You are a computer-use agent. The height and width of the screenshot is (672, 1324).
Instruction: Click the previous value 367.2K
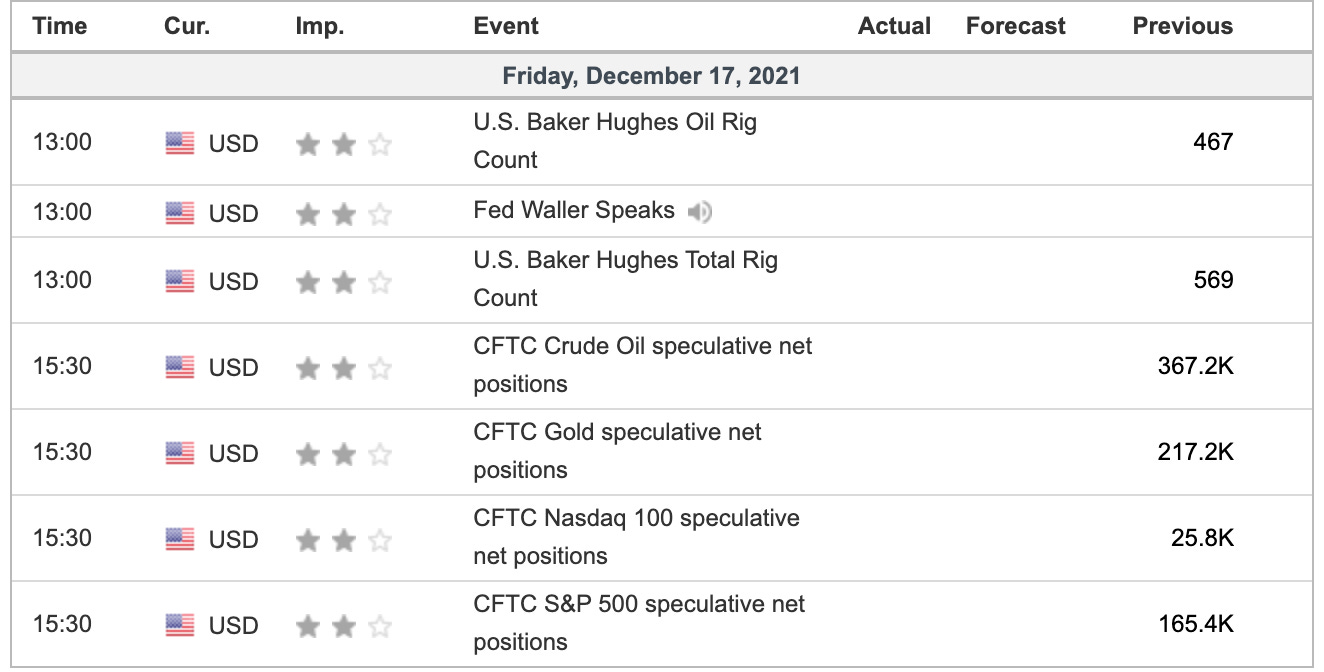pyautogui.click(x=1196, y=366)
